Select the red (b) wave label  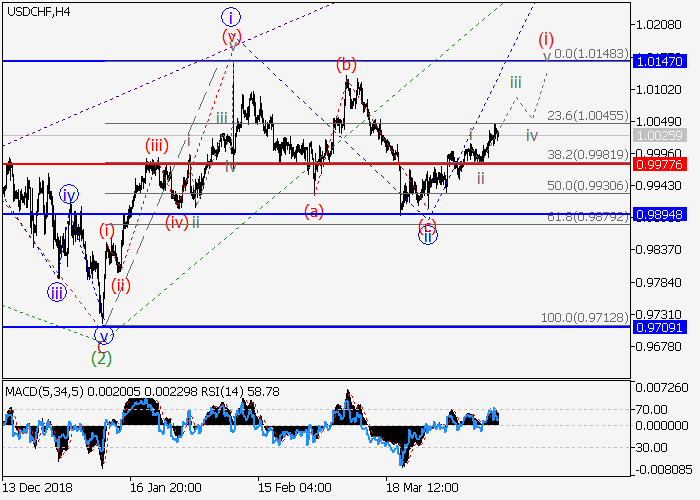tap(346, 65)
